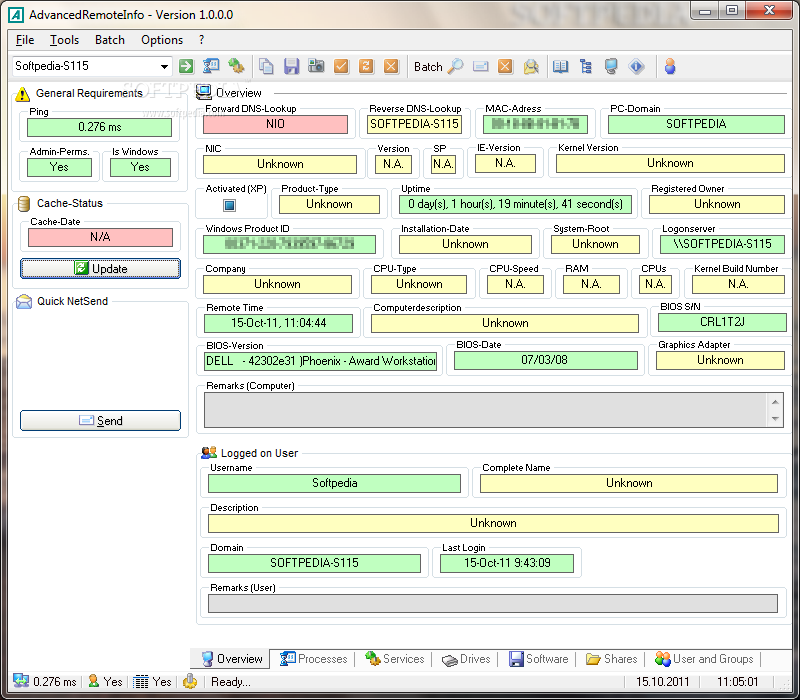
Task: Click the Uptime value field
Action: [515, 204]
